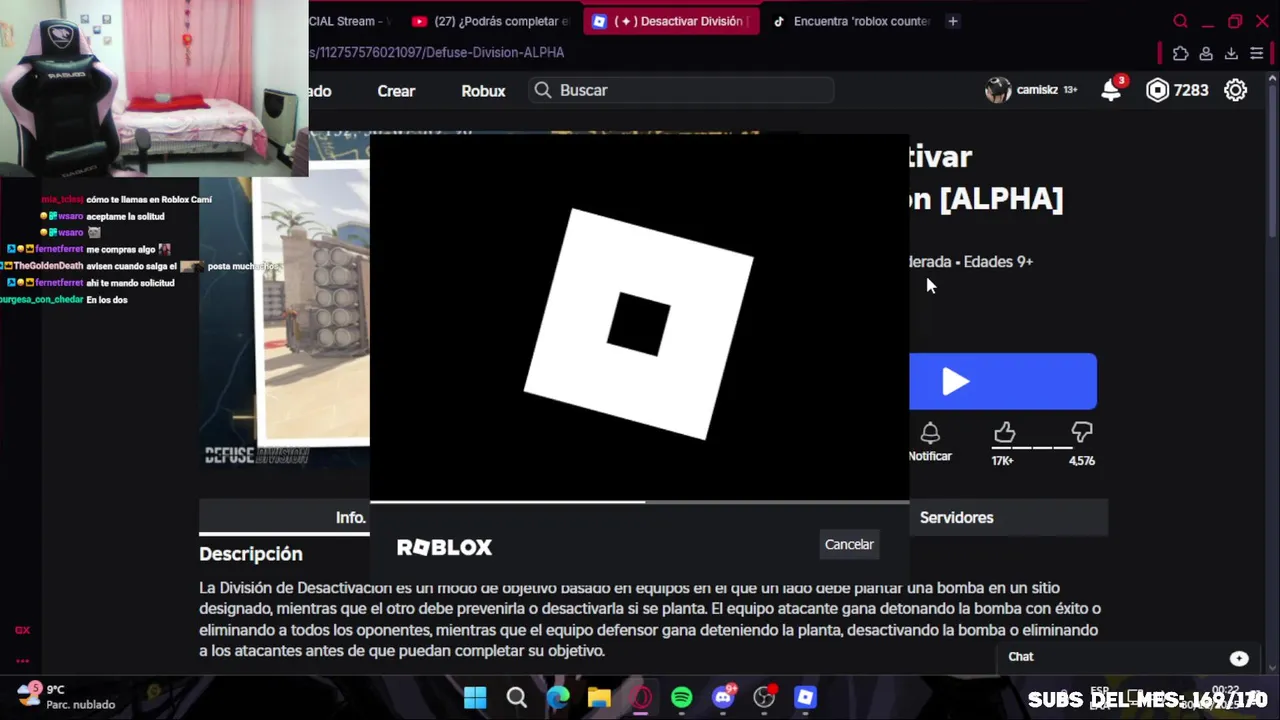Switch to the Info. tab
The width and height of the screenshot is (1280, 720).
351,517
